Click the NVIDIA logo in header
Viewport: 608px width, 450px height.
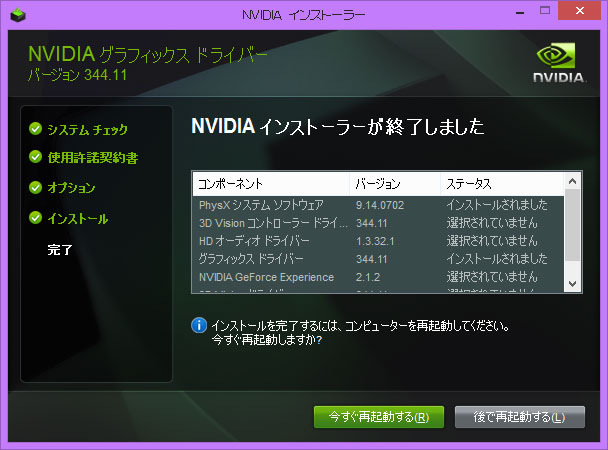point(558,63)
